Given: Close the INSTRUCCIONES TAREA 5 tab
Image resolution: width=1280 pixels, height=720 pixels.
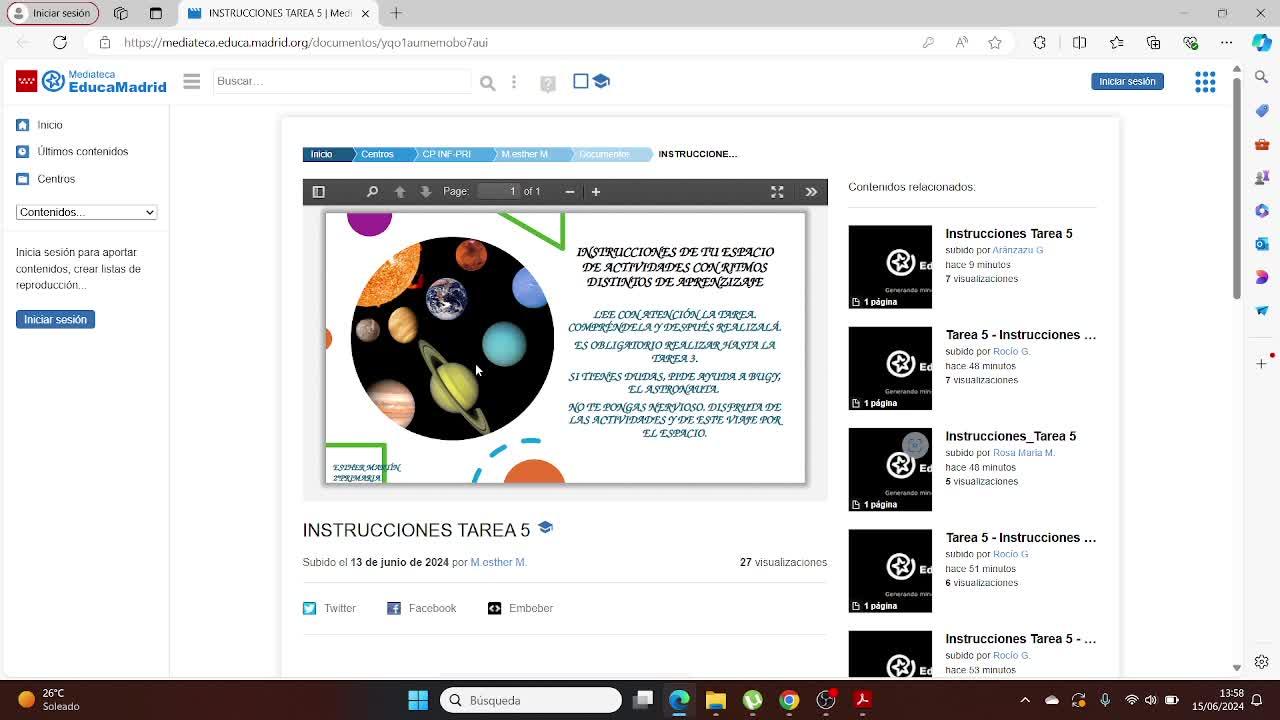Looking at the screenshot, I should point(365,13).
